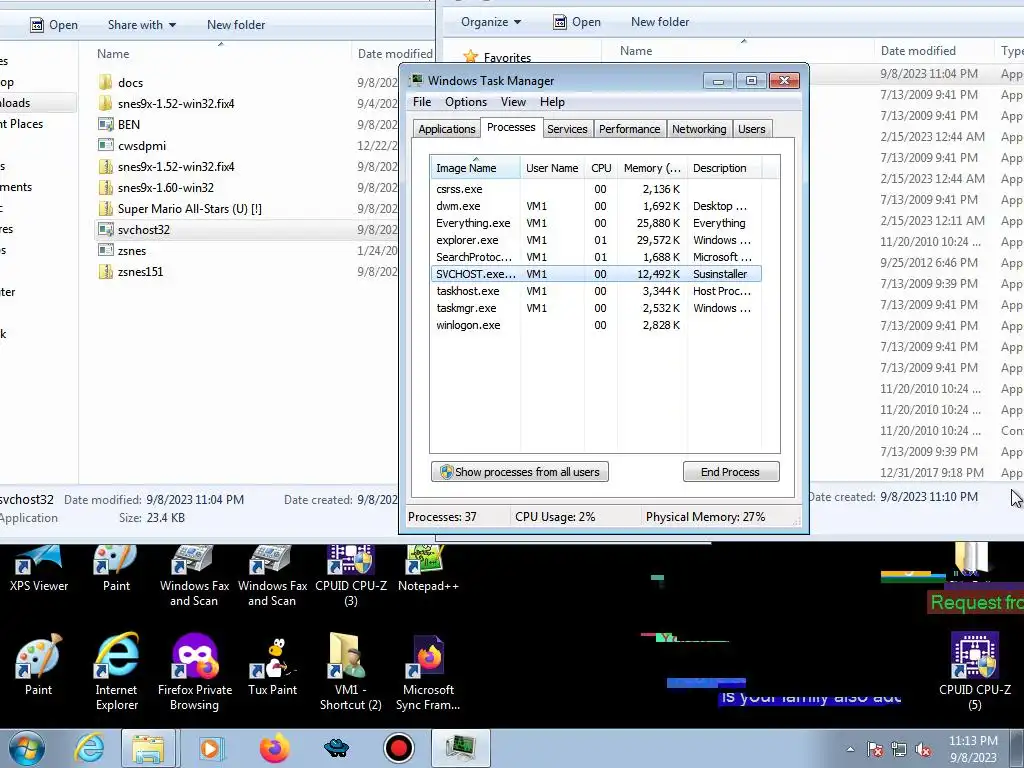Open VM1 - Shortcut (2) desktop icon
This screenshot has height=768, width=1024.
351,671
